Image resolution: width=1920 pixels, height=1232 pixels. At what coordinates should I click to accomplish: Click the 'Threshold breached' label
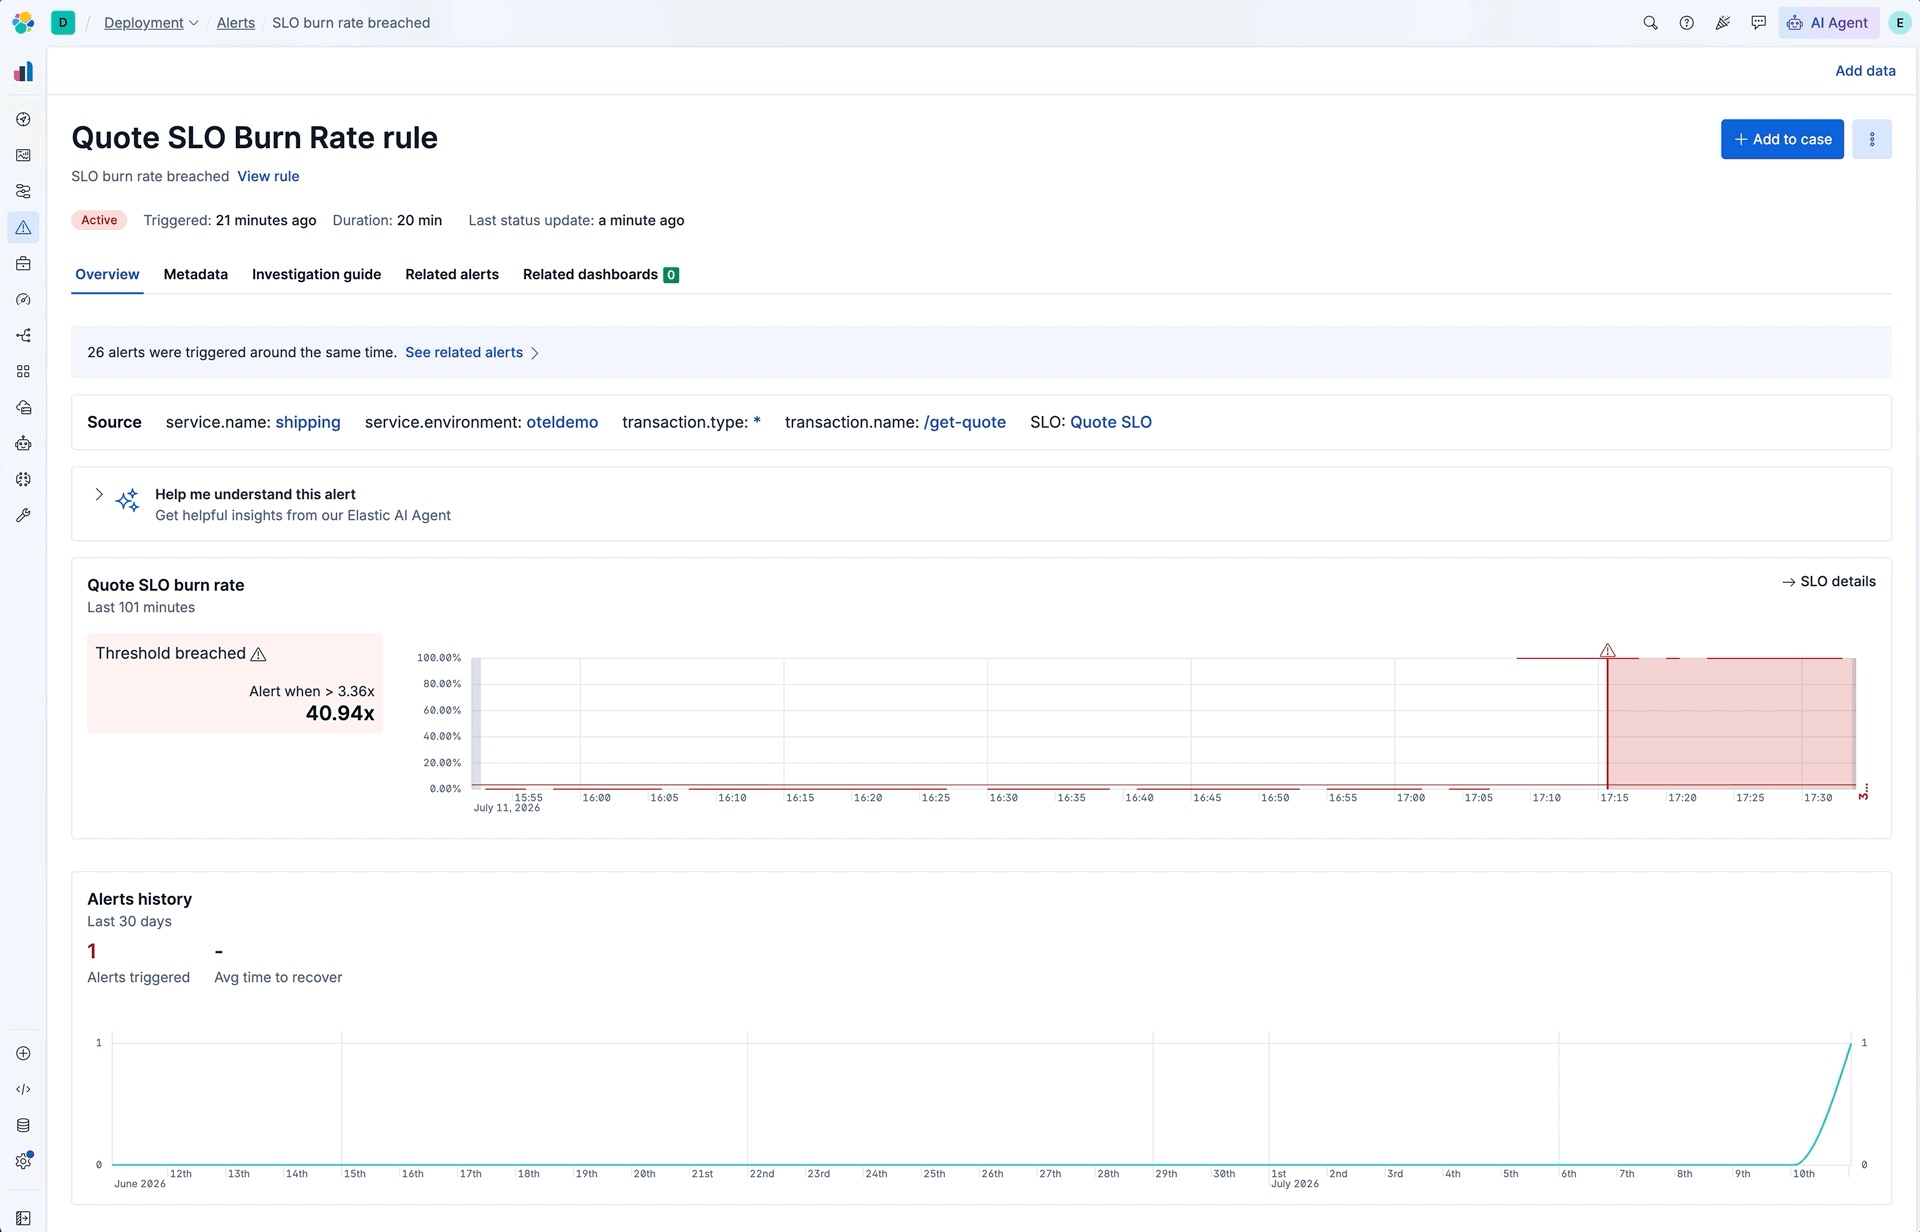click(170, 653)
